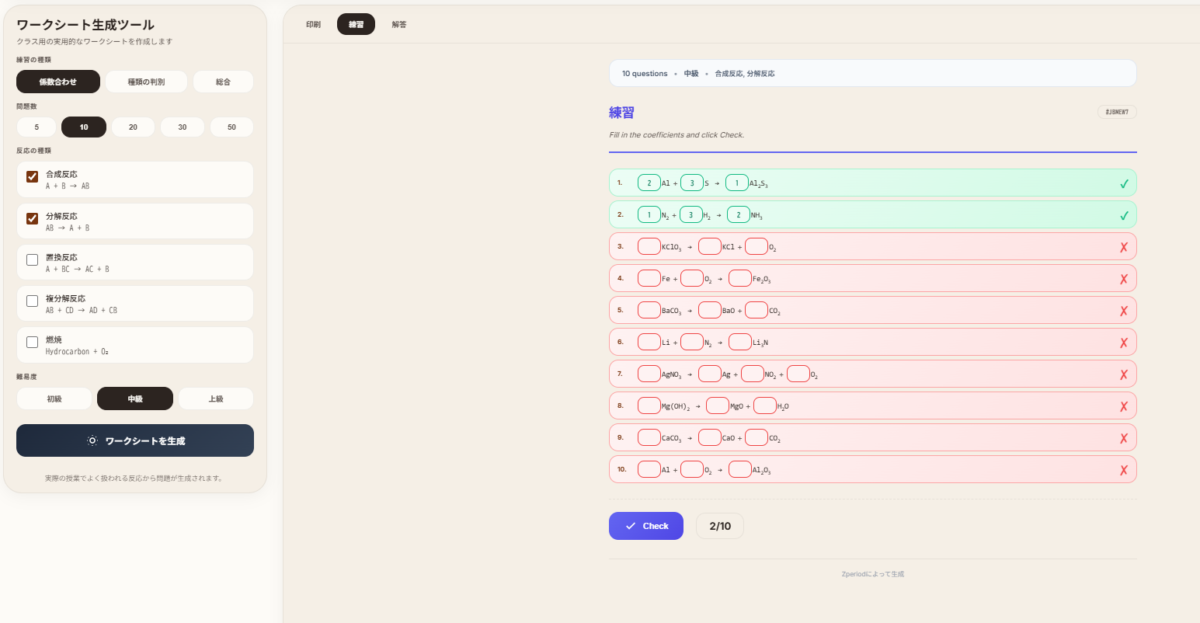Choose 初級 difficulty
Viewport: 1200px width, 623px height.
point(54,399)
